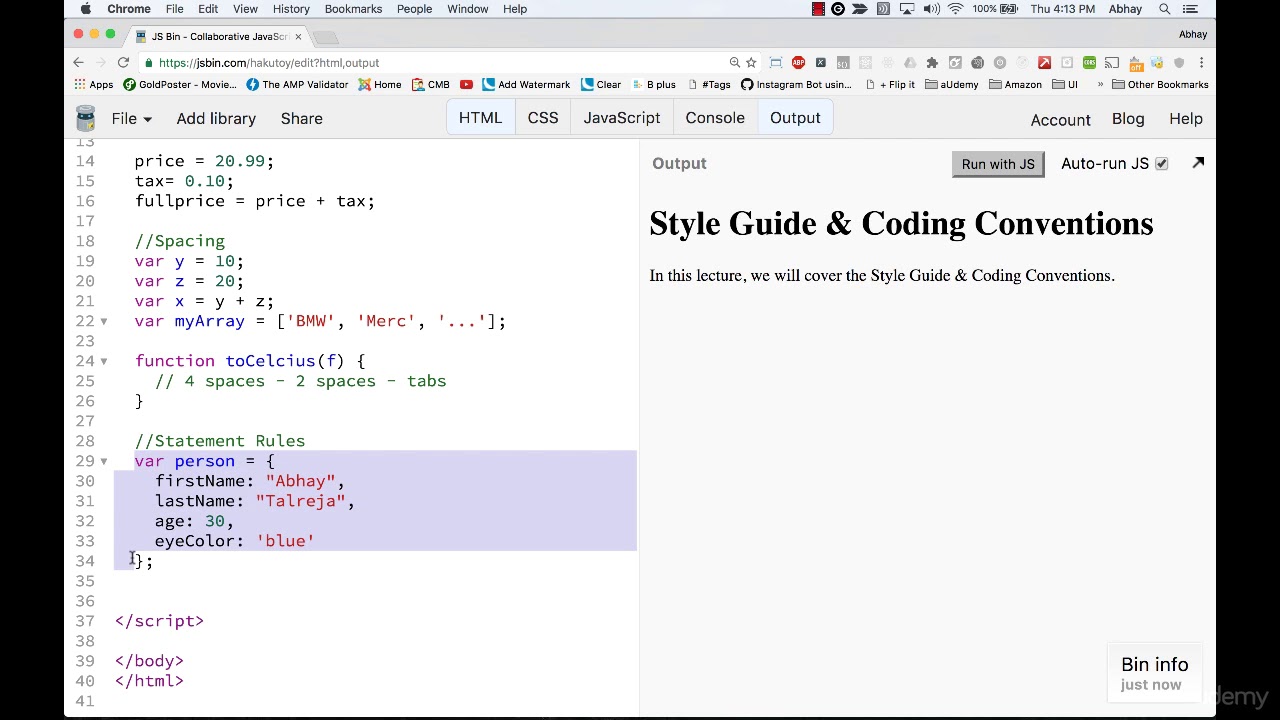Open the Share menu
The width and height of the screenshot is (1280, 720).
301,119
